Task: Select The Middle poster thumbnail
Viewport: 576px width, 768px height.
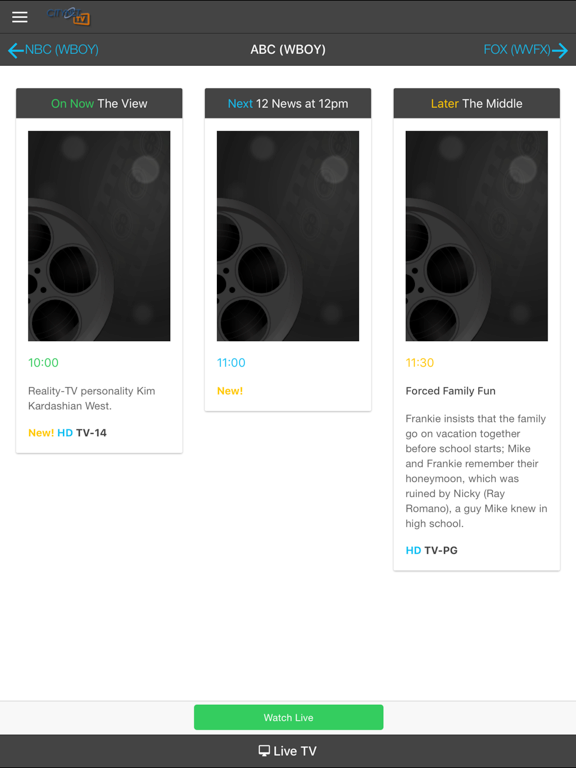Action: [x=477, y=236]
